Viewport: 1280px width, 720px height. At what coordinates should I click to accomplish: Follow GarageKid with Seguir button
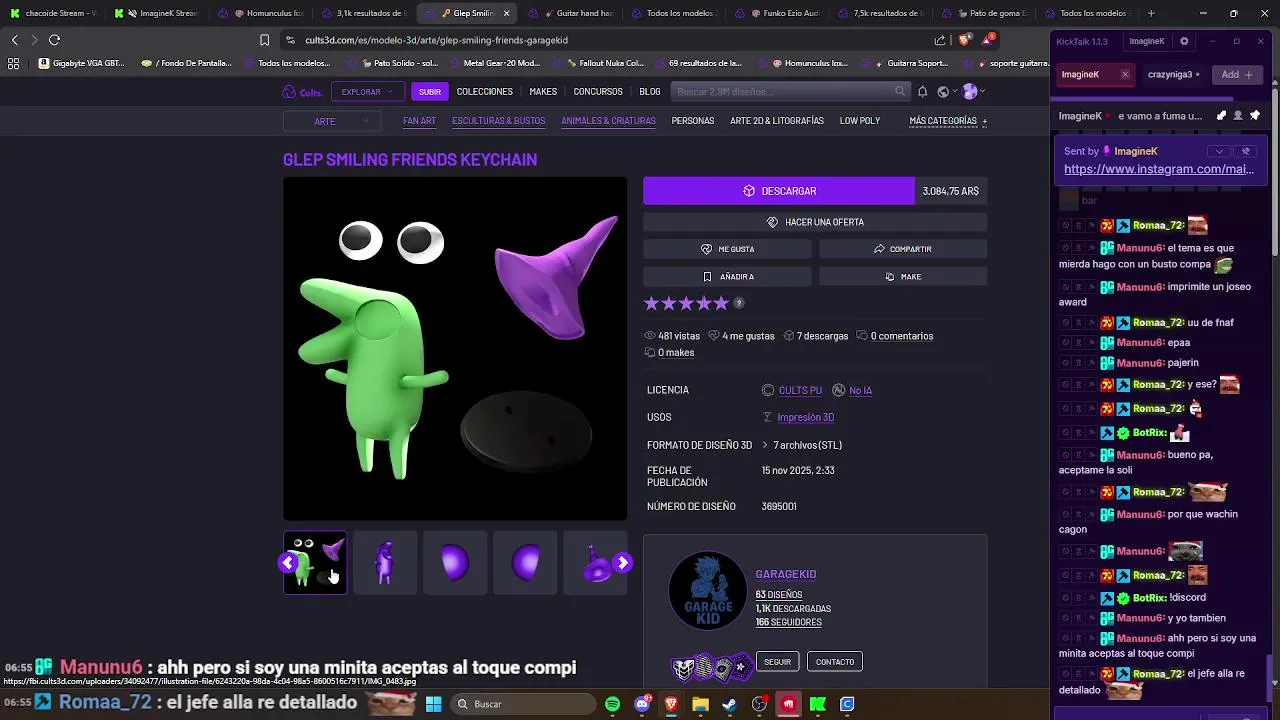coord(777,662)
